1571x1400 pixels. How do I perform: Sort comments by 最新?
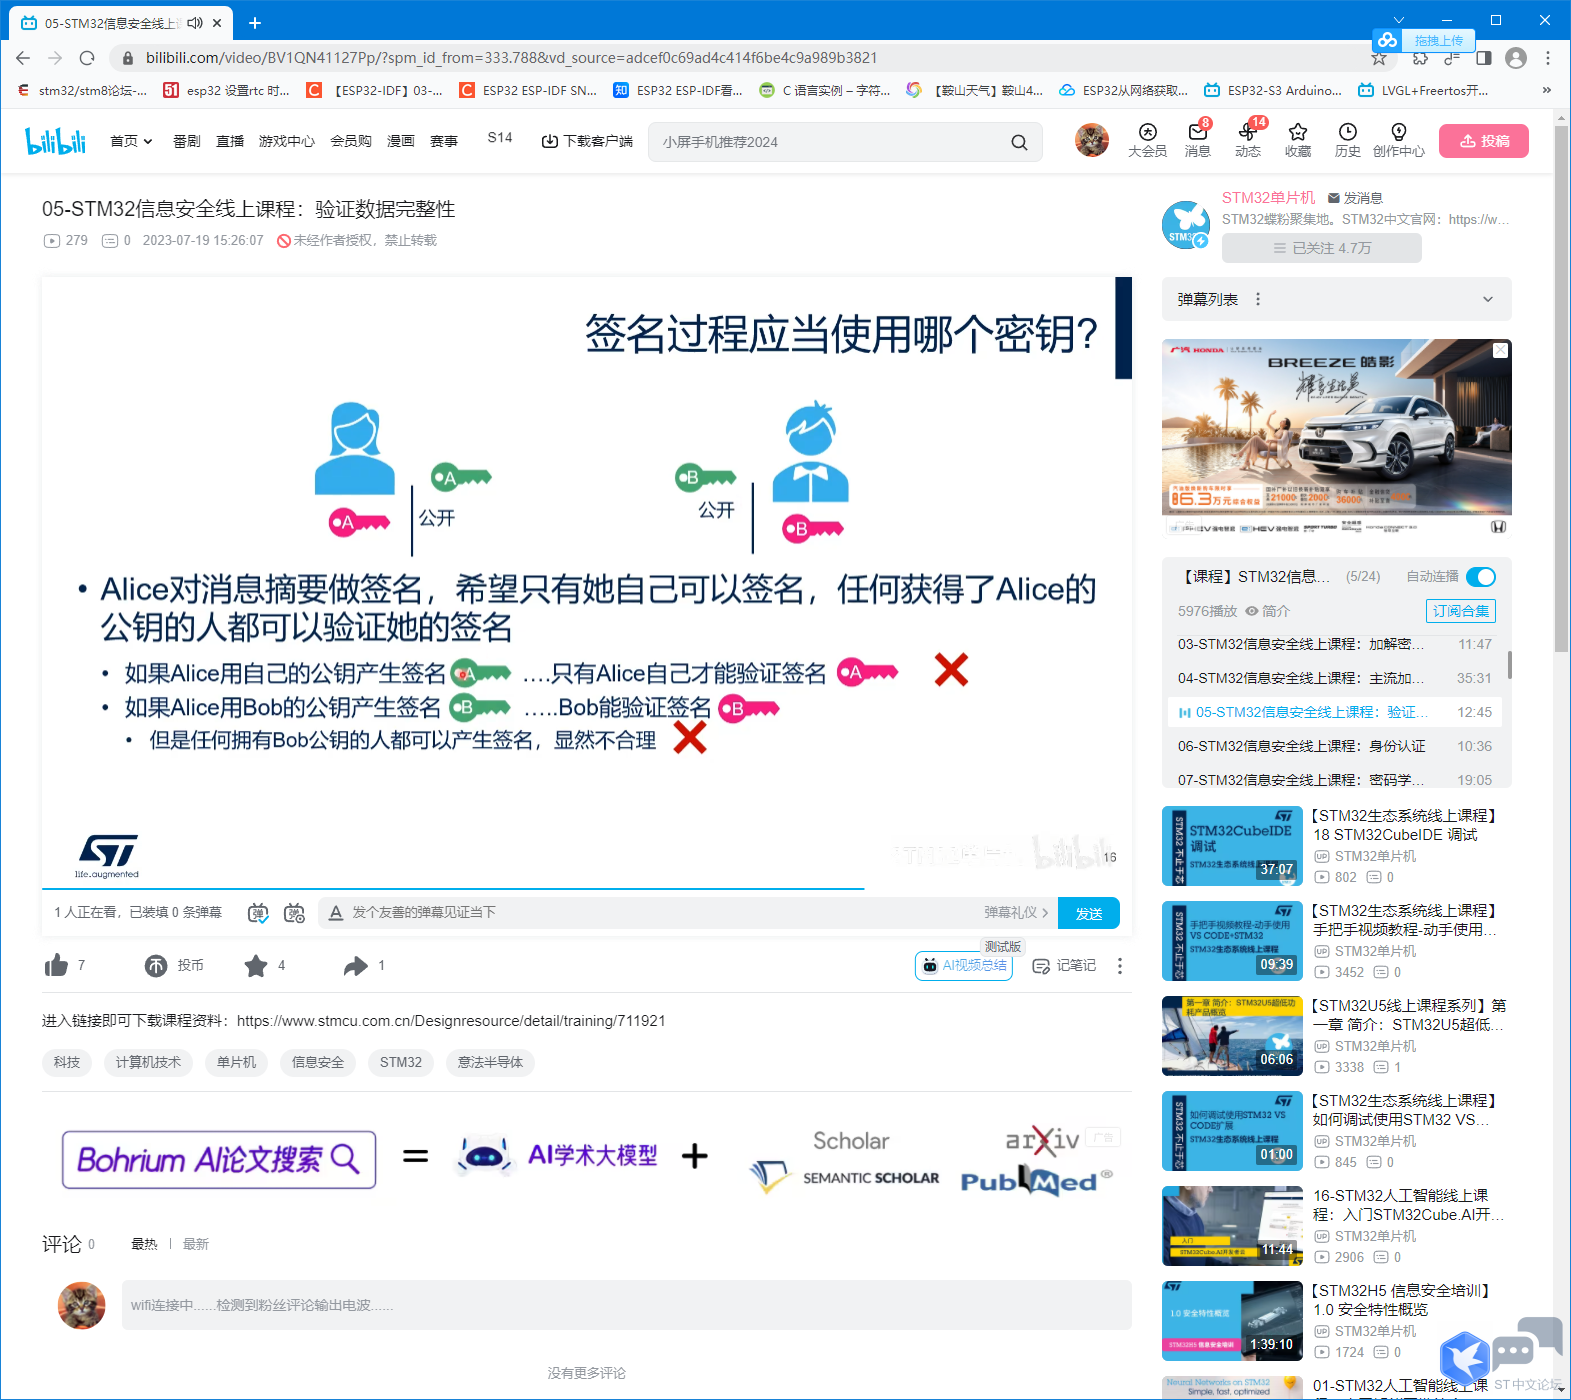click(196, 1244)
